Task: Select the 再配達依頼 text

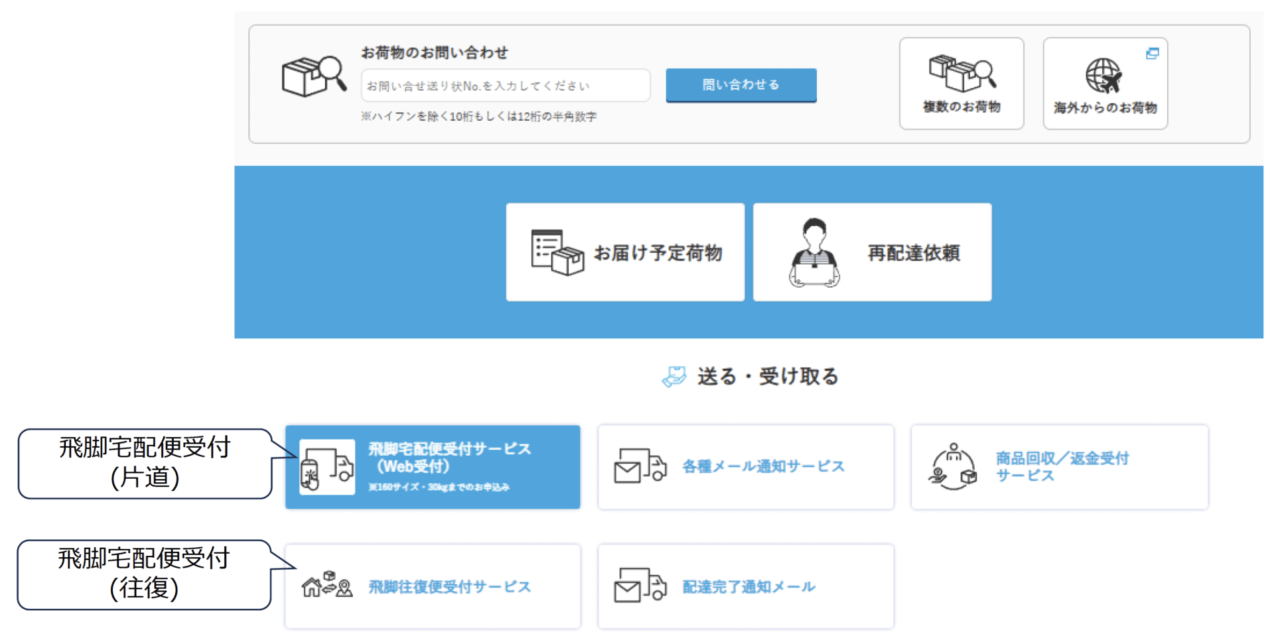Action: click(x=913, y=254)
